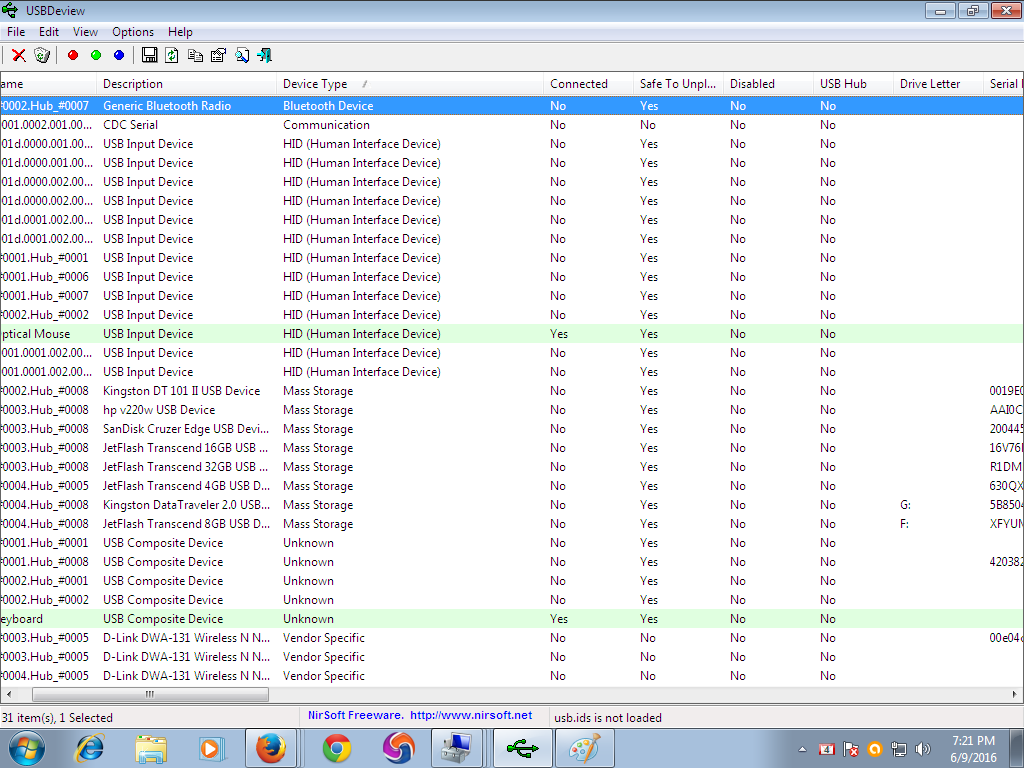The image size is (1024, 768).
Task: Click the horizontal scrollbar left arrow
Action: click(x=8, y=694)
